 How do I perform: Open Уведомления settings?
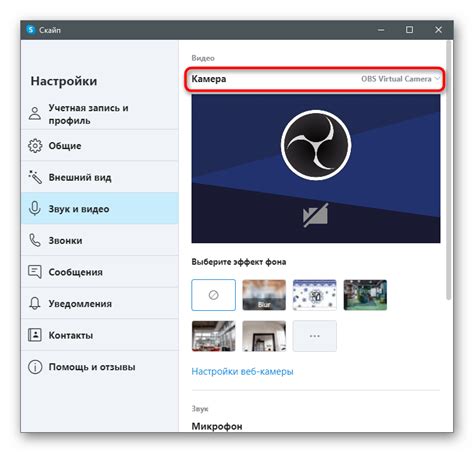(100, 303)
